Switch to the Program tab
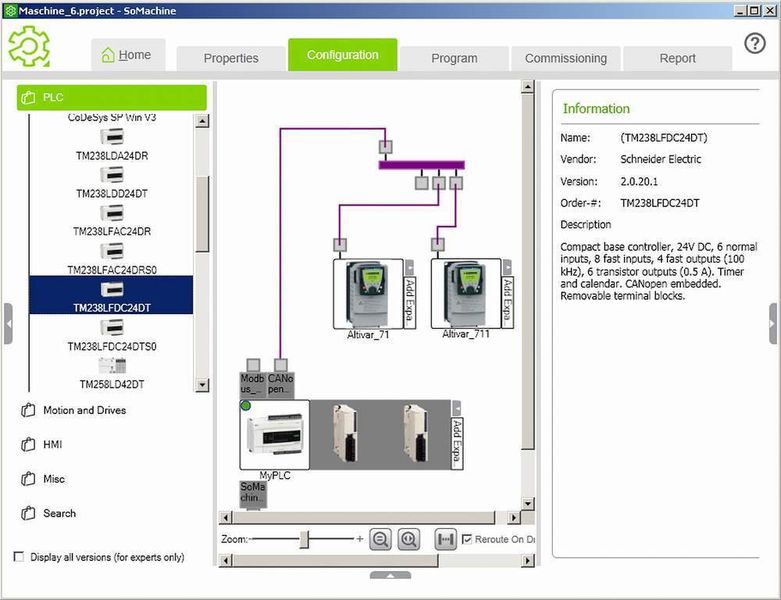 pyautogui.click(x=454, y=58)
